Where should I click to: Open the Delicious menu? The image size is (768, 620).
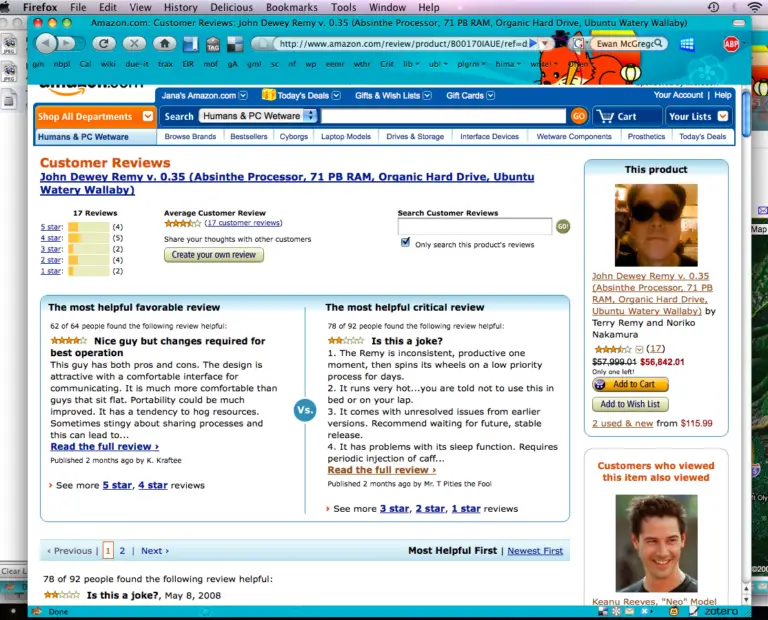tap(231, 7)
